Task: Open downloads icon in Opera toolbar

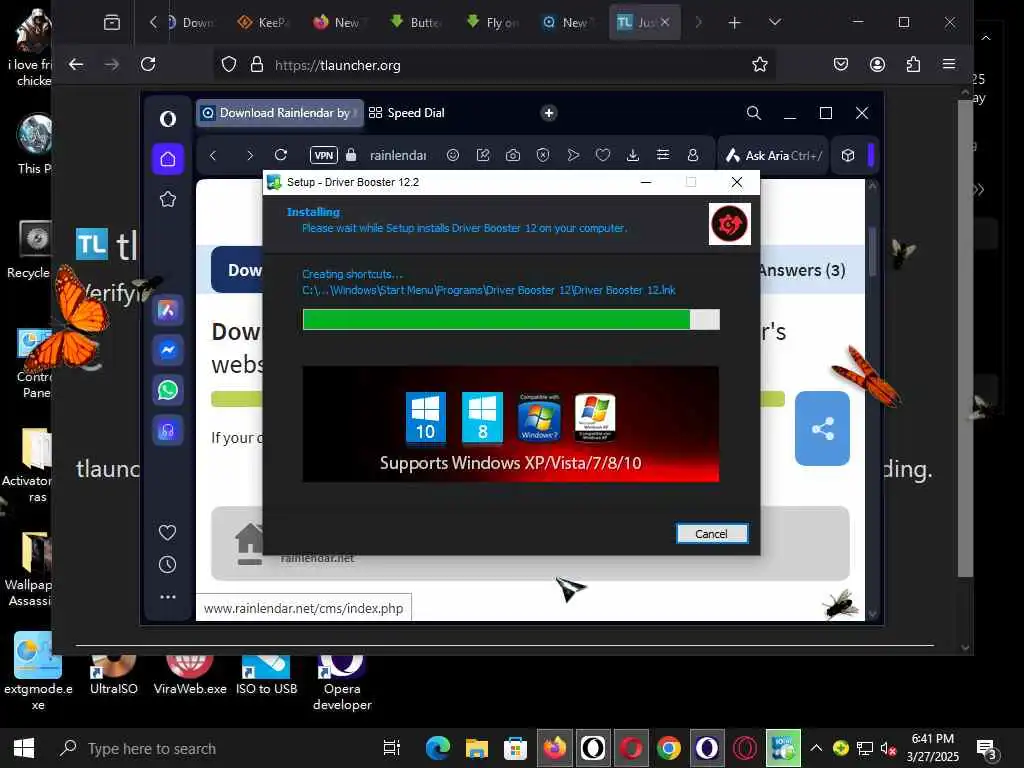Action: (x=633, y=155)
